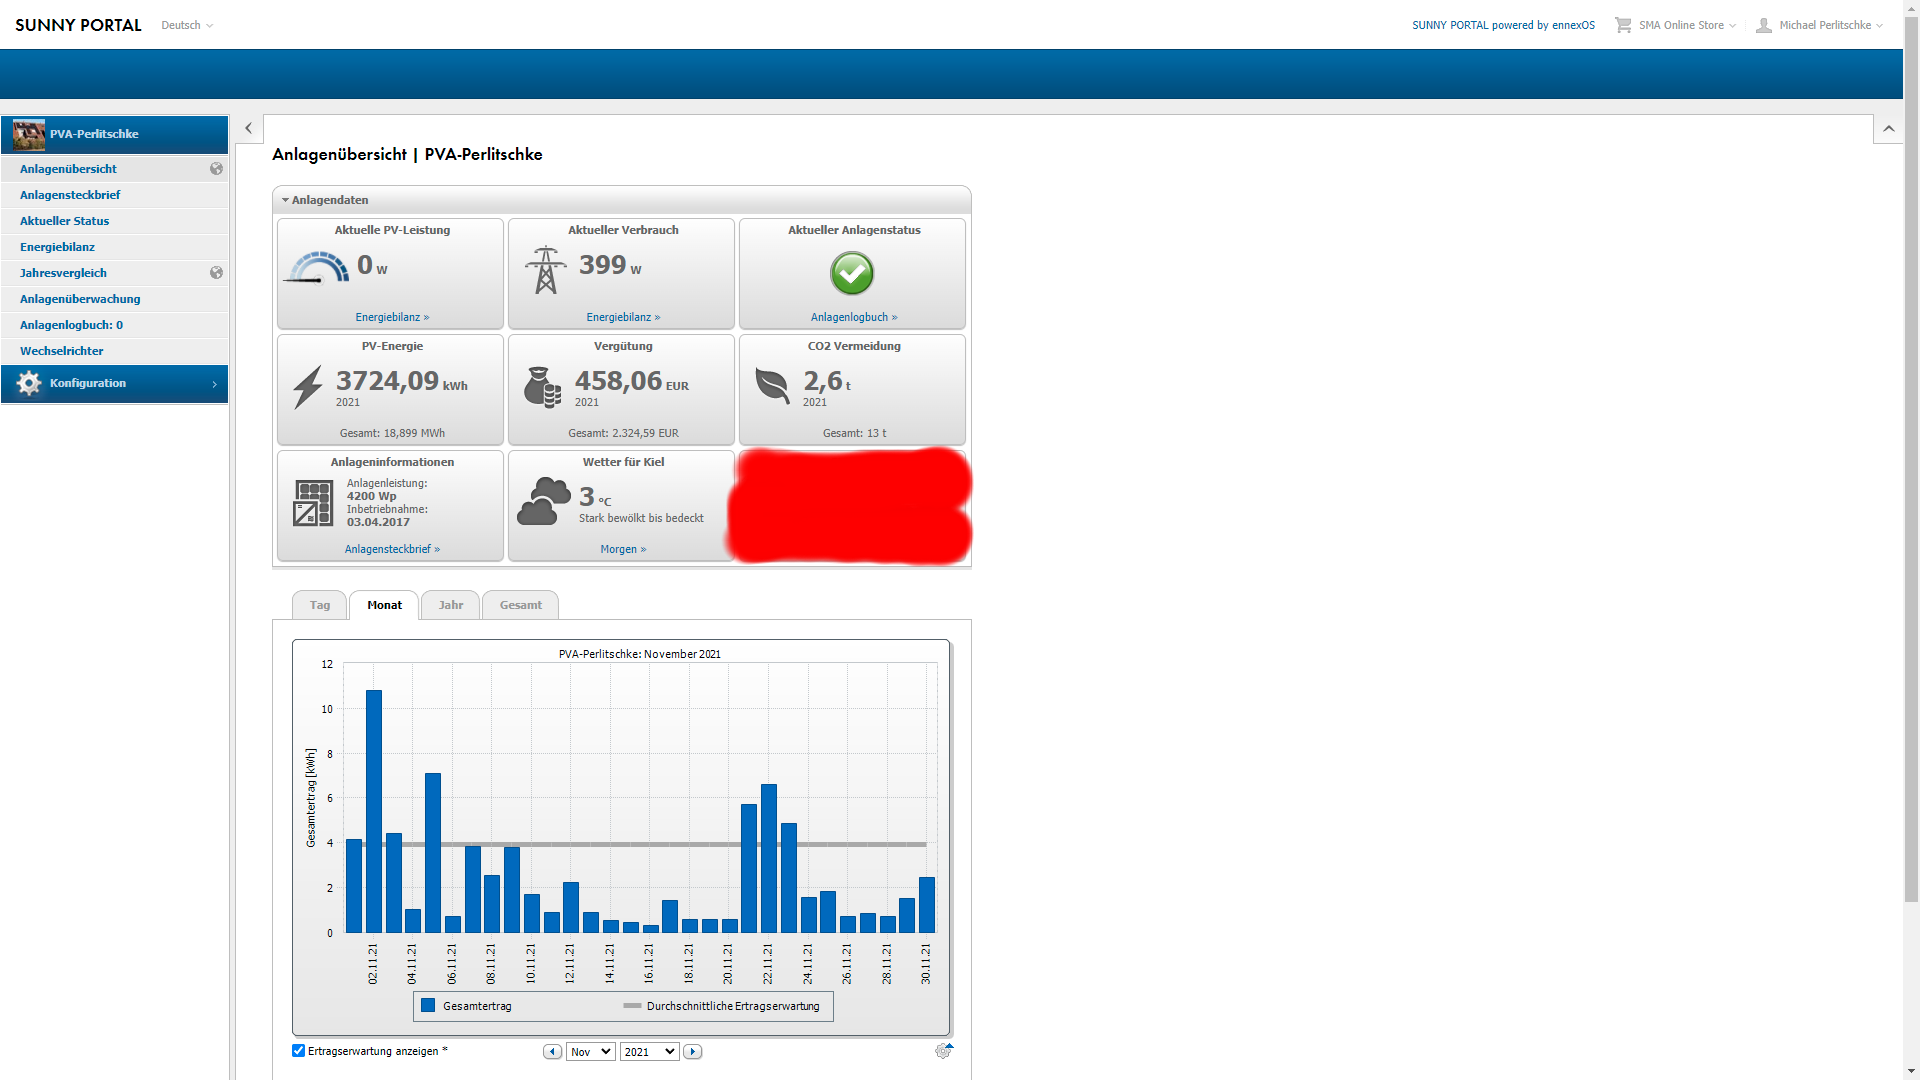Switch to the Jahr tab
Screen dimensions: 1920x1080
pyautogui.click(x=450, y=605)
